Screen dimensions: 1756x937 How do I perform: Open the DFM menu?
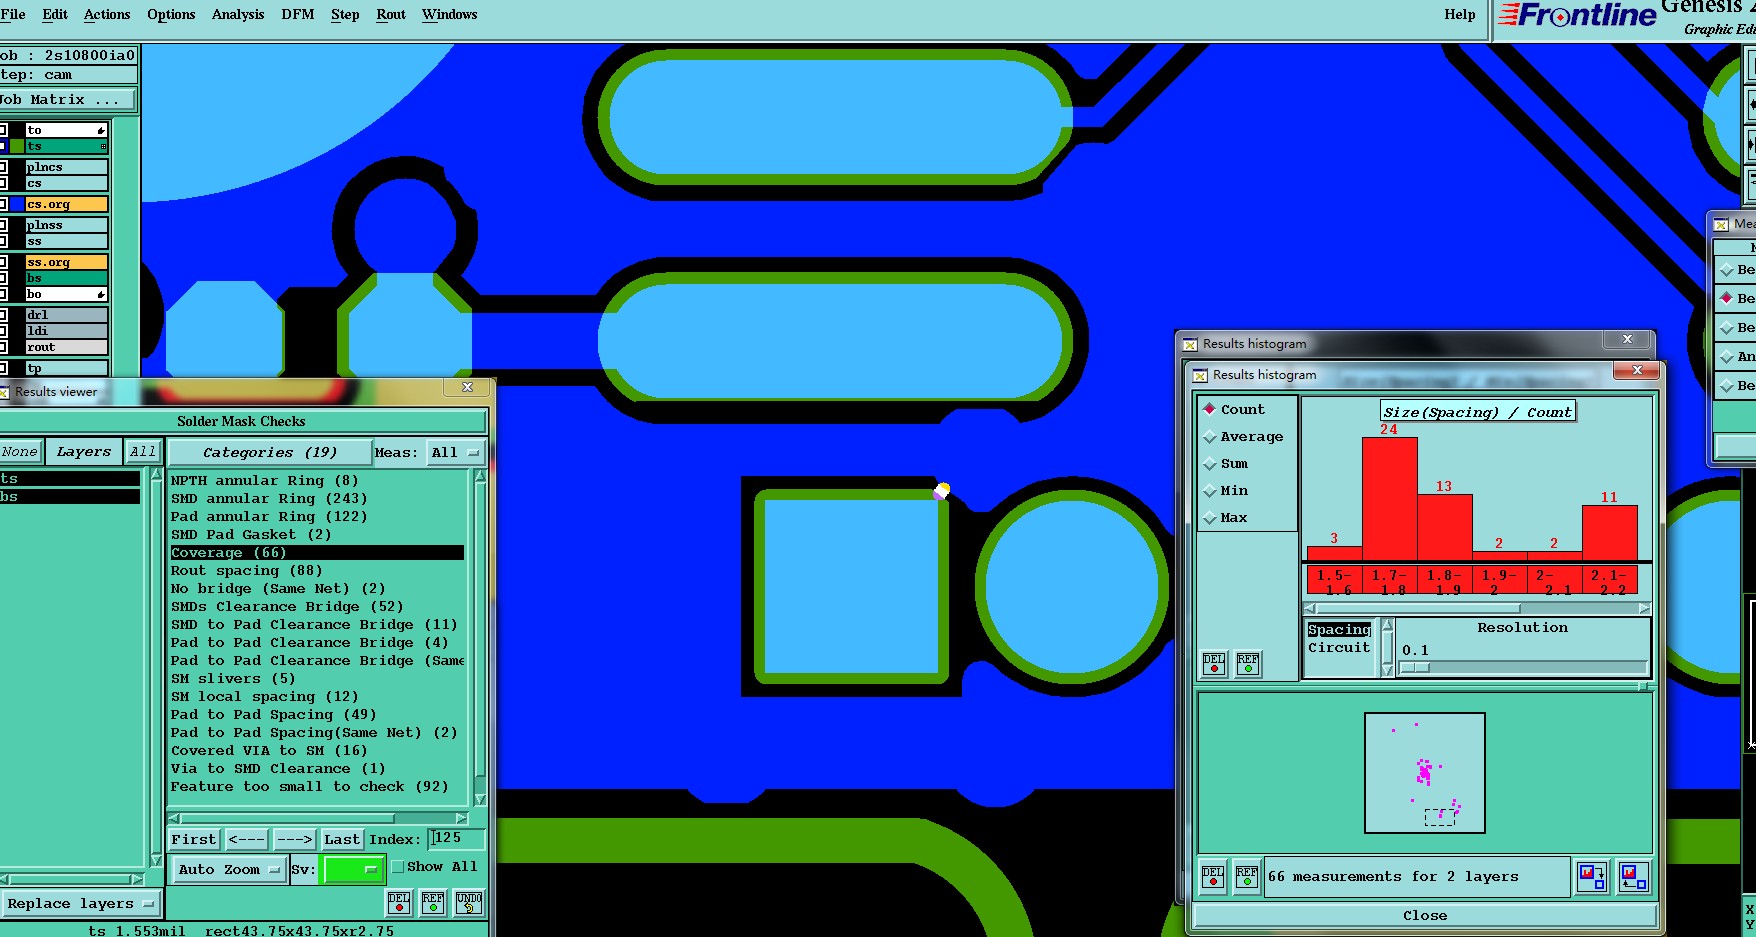(298, 14)
